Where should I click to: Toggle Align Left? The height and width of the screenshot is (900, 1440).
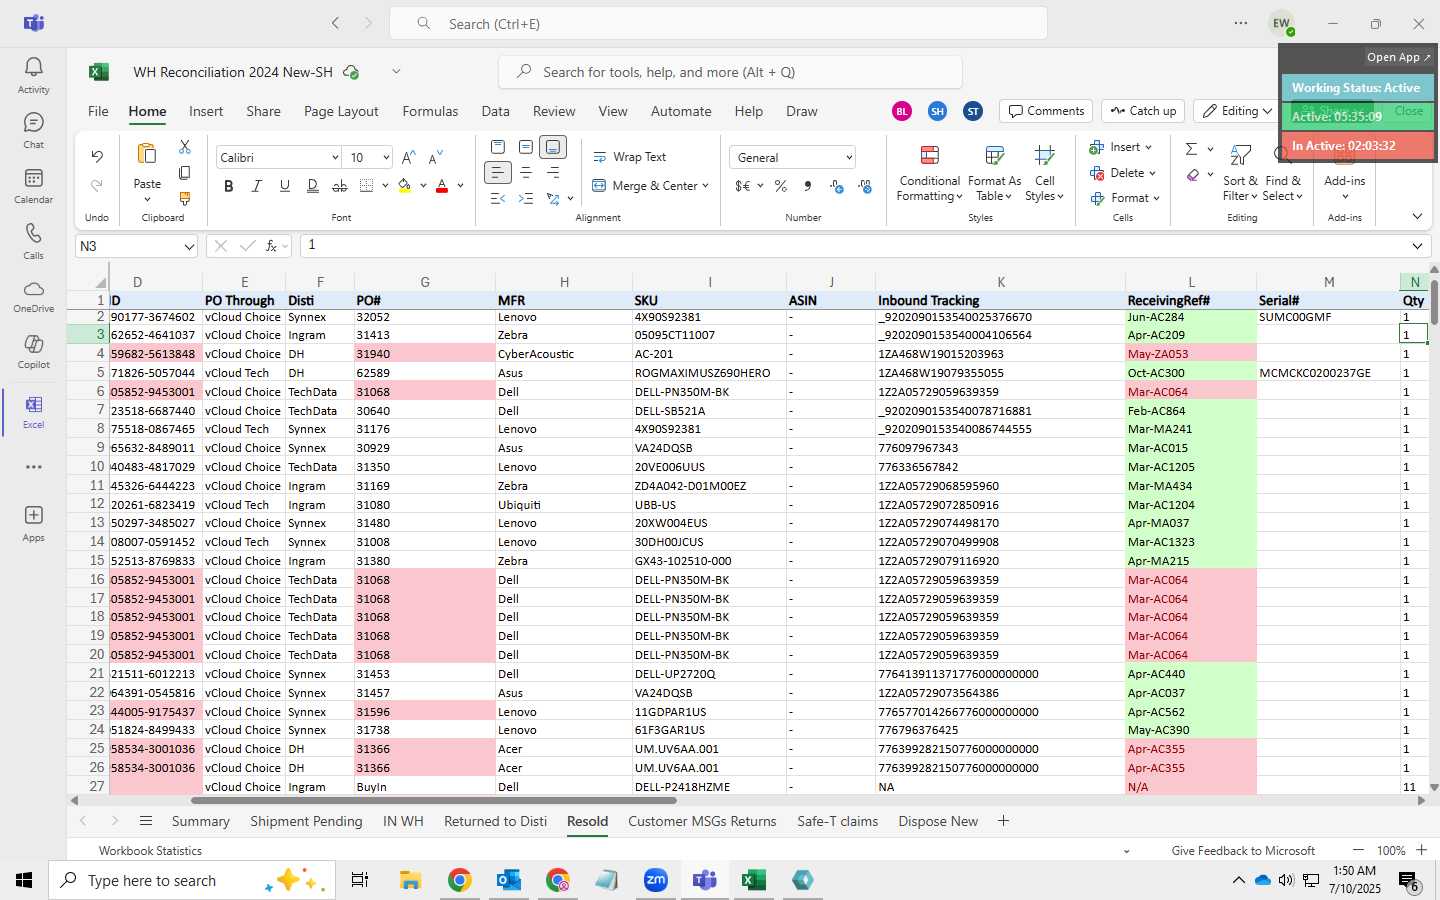point(498,172)
